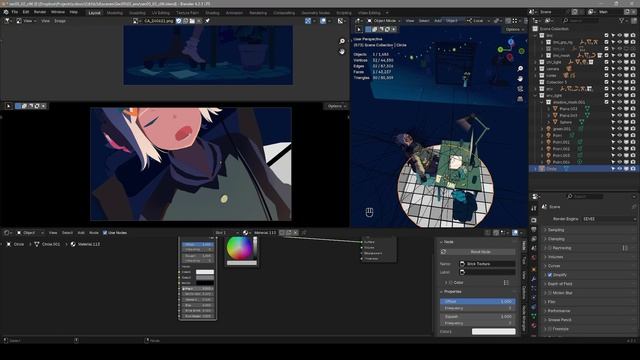Click the zoom magnifier in the 3D viewport

tap(520, 69)
